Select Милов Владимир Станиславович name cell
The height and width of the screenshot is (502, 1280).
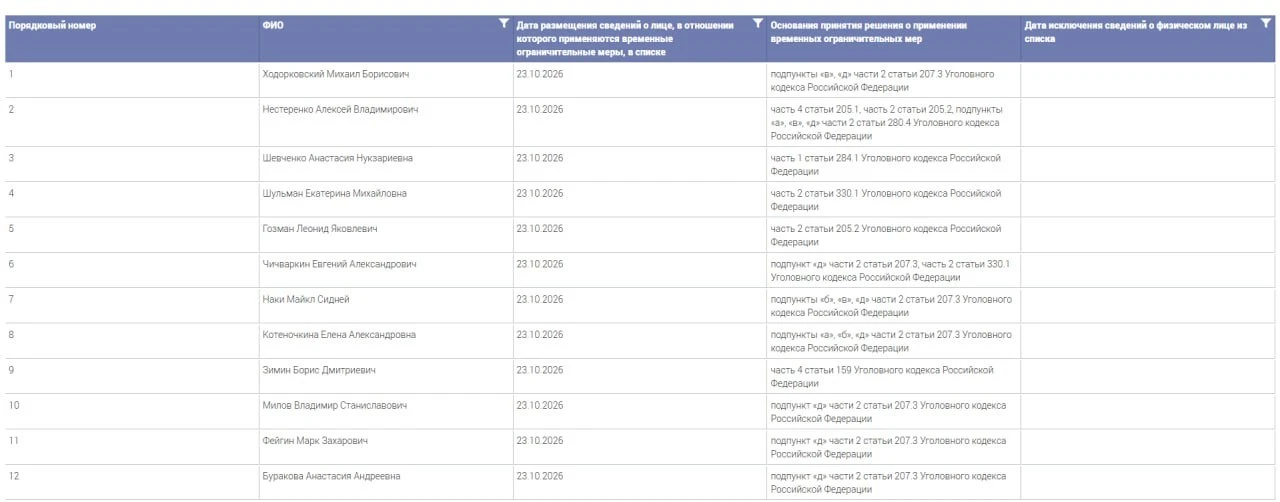click(x=385, y=411)
